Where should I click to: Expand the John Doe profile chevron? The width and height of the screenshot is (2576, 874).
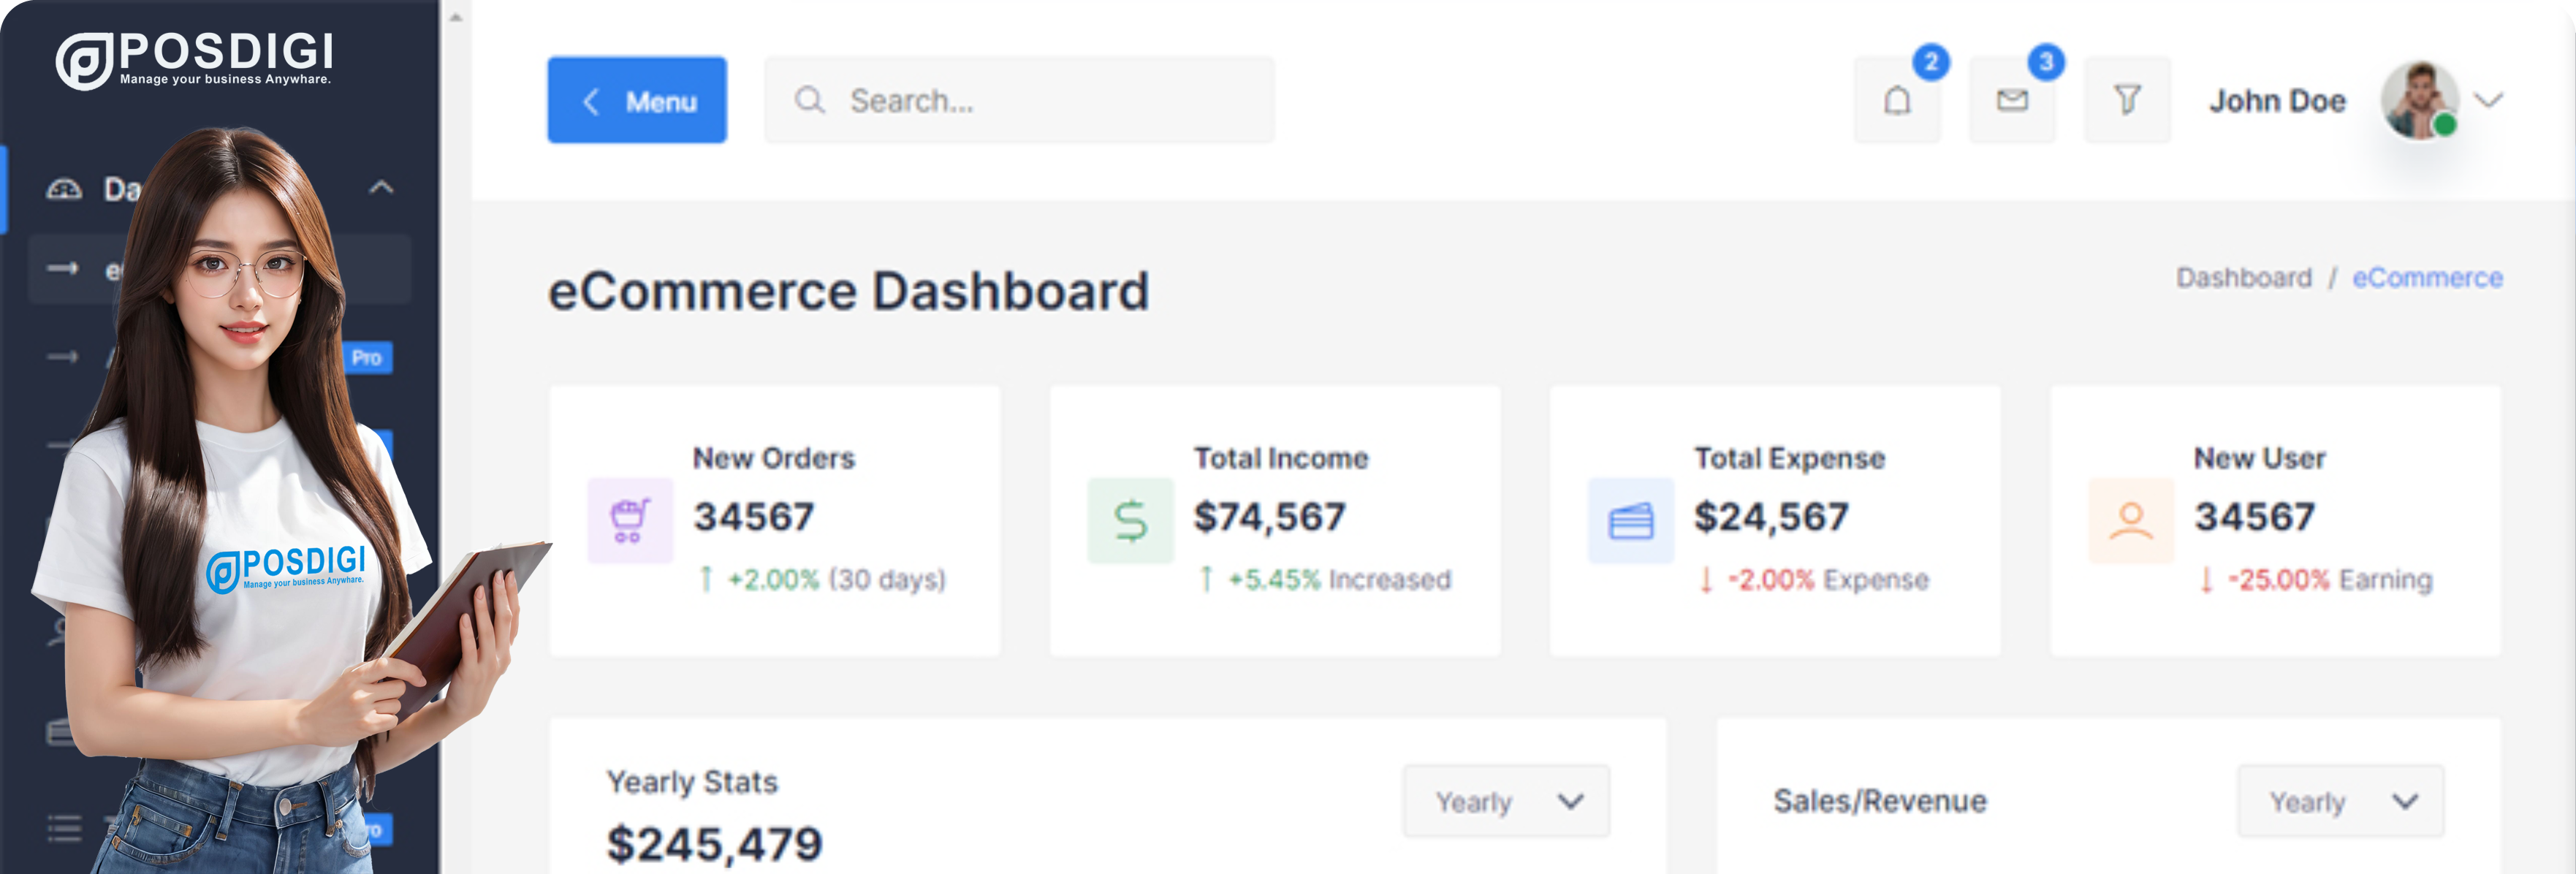[2489, 100]
